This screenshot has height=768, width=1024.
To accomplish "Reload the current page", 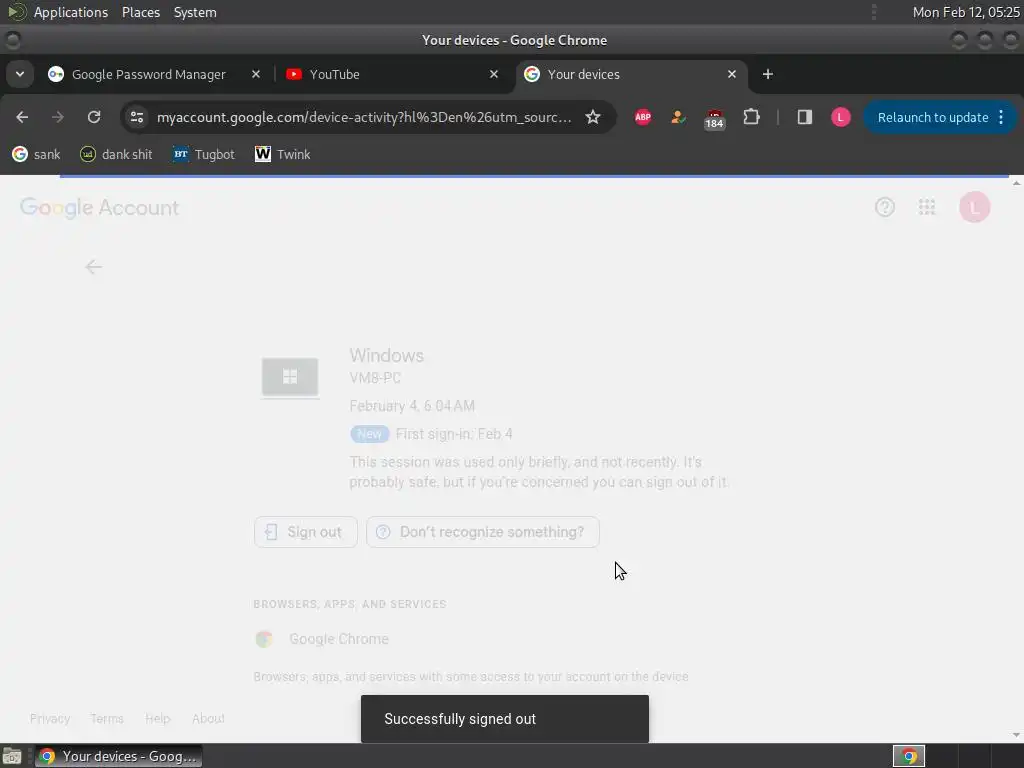I will tap(94, 118).
